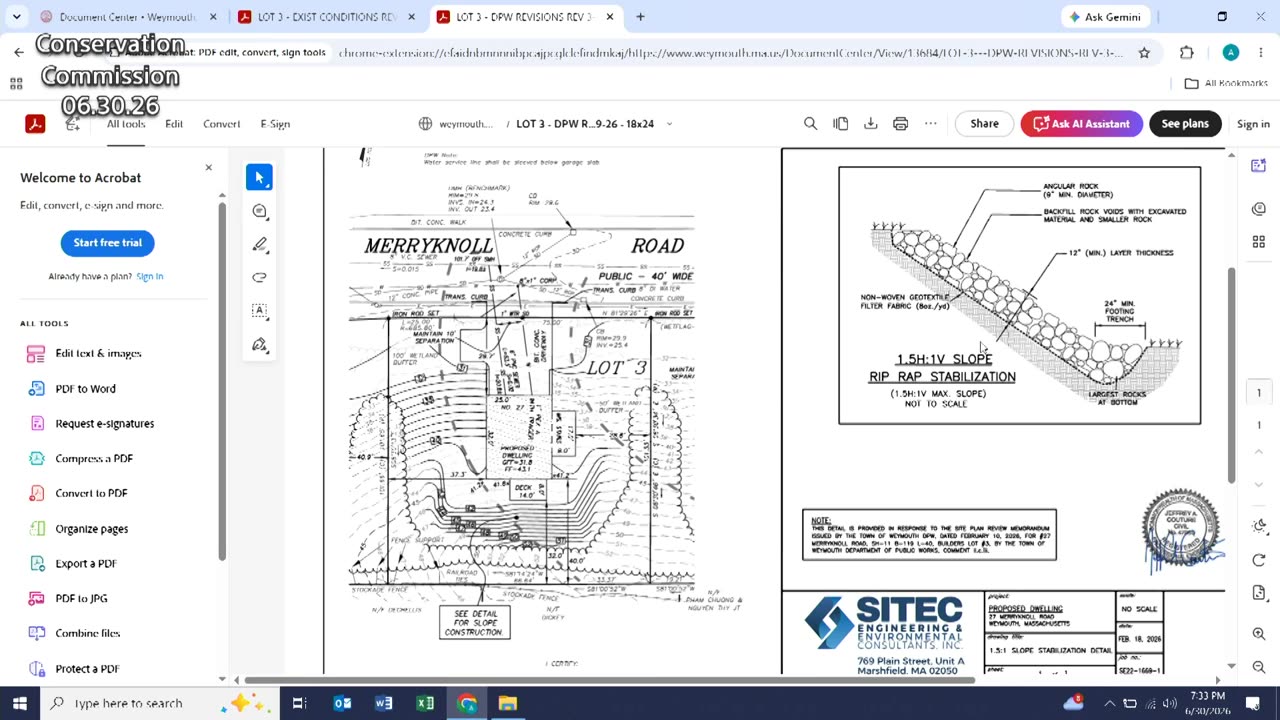
Task: Open Export a PDF tool
Action: coord(86,563)
